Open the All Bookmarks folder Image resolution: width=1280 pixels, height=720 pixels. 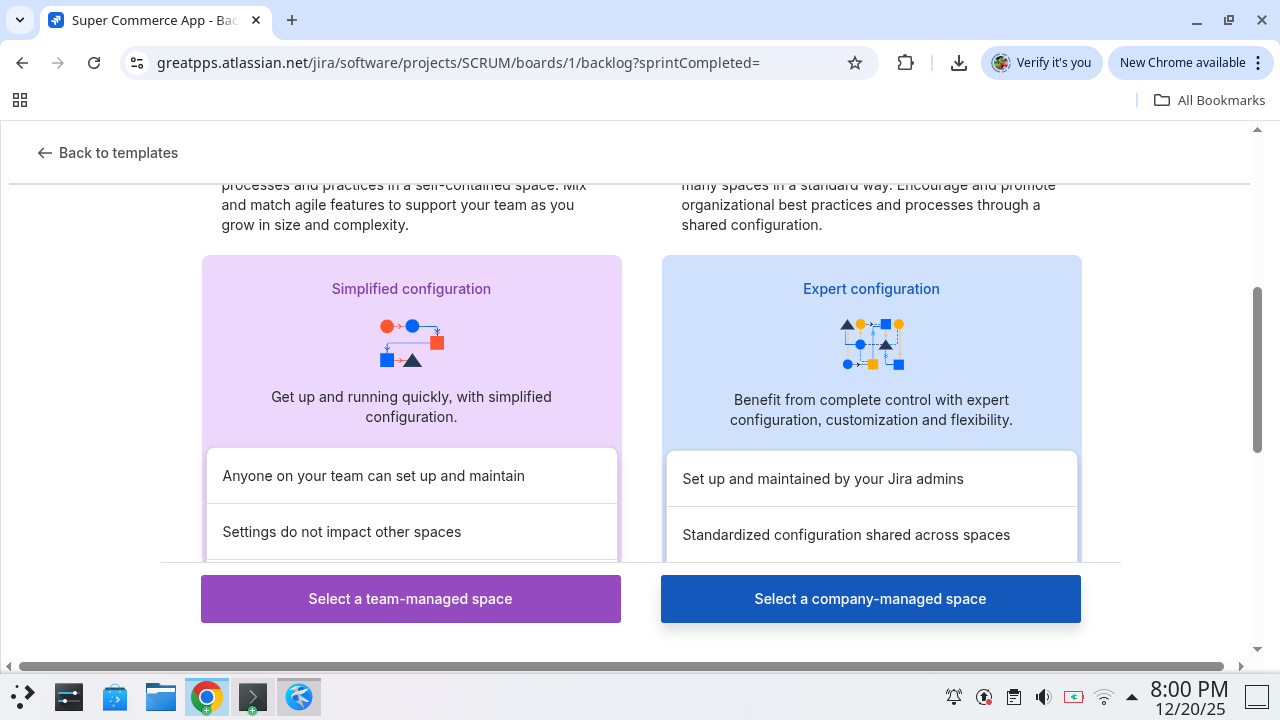[1209, 100]
